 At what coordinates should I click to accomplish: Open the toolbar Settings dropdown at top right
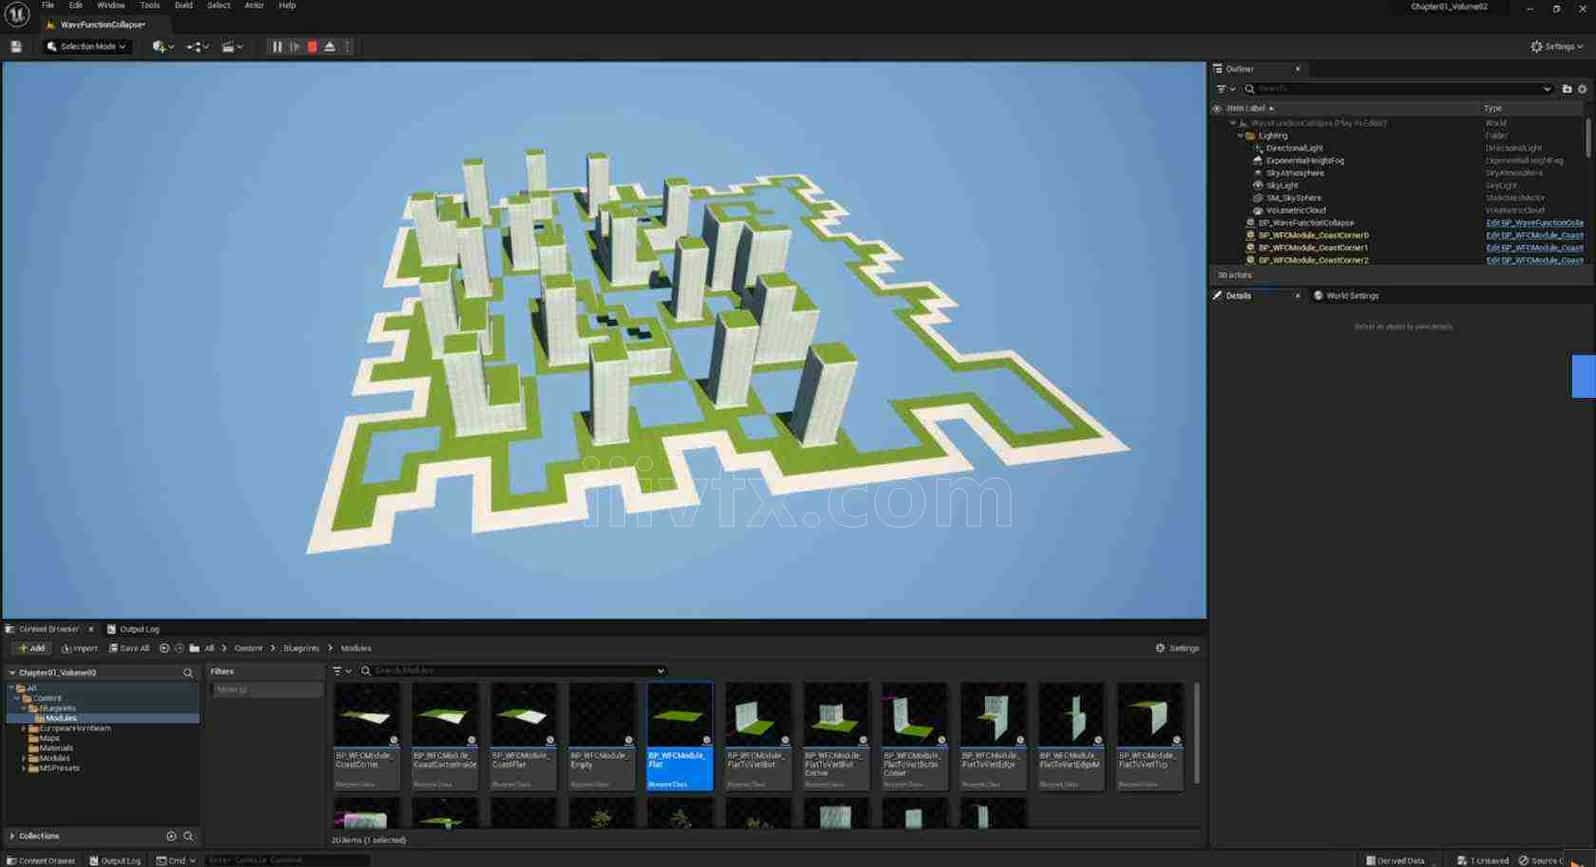[x=1557, y=47]
